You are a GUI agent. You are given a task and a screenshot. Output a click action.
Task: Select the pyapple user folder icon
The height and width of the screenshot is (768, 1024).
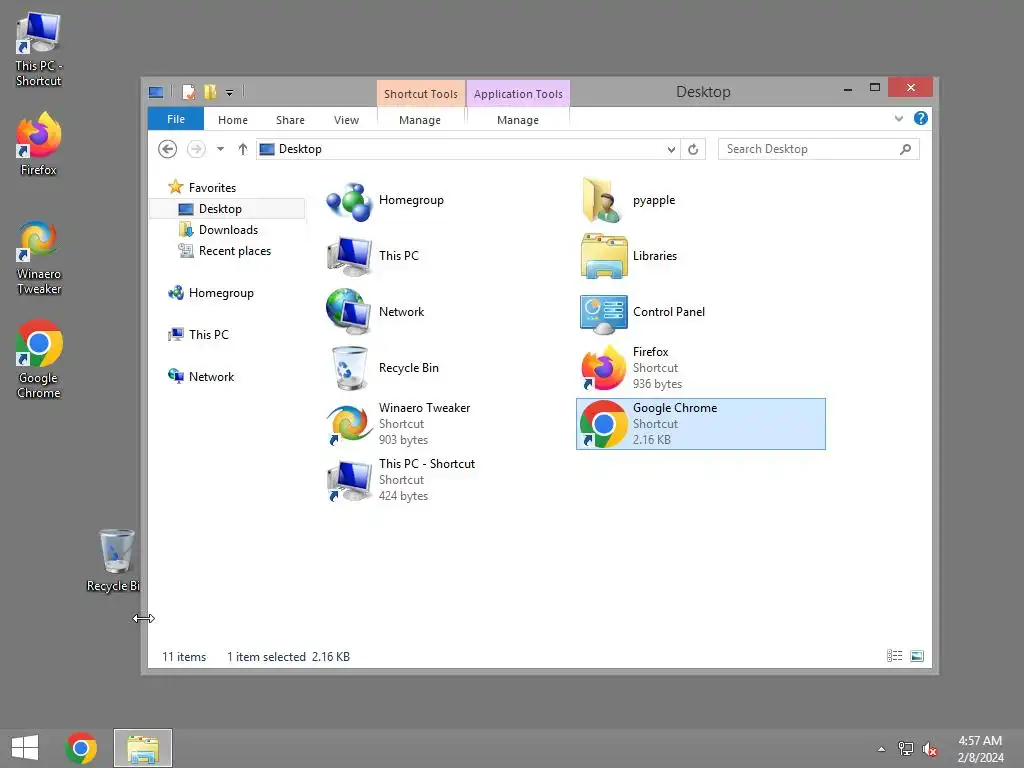(x=602, y=200)
